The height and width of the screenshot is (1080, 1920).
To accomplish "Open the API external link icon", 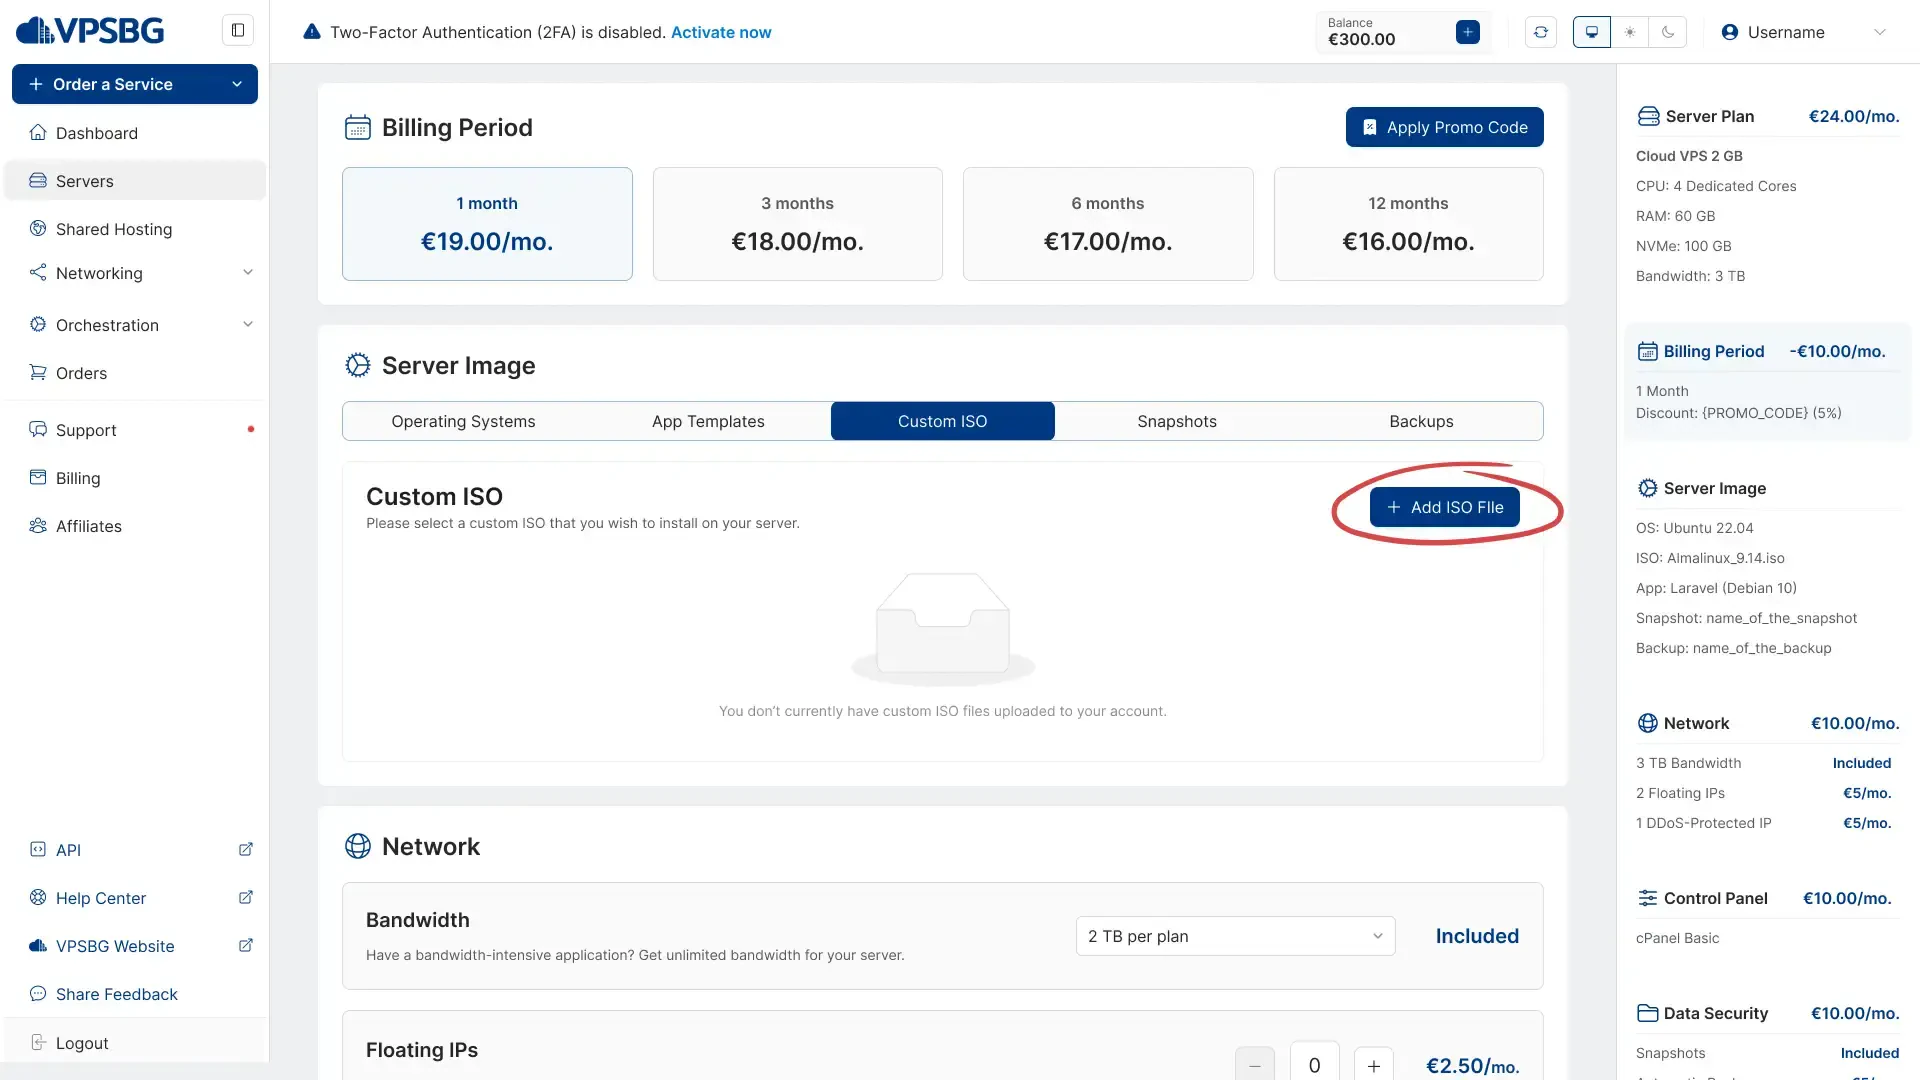I will [x=246, y=849].
